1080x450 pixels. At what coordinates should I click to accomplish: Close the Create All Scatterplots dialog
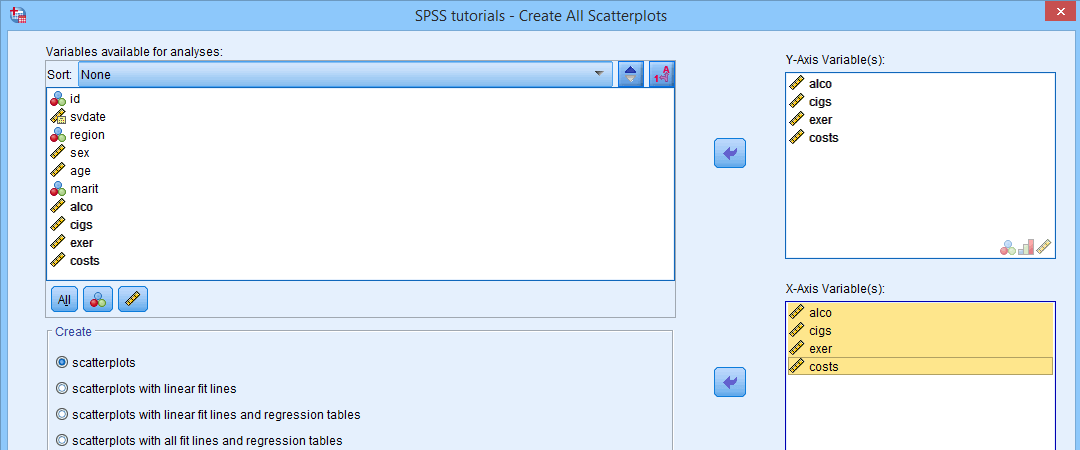tap(1063, 12)
